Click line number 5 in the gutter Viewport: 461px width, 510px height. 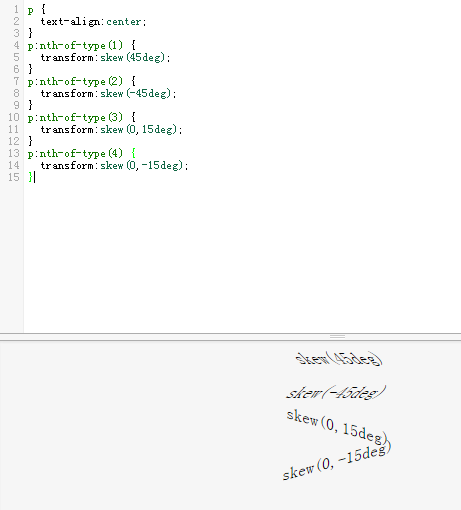[x=16, y=57]
